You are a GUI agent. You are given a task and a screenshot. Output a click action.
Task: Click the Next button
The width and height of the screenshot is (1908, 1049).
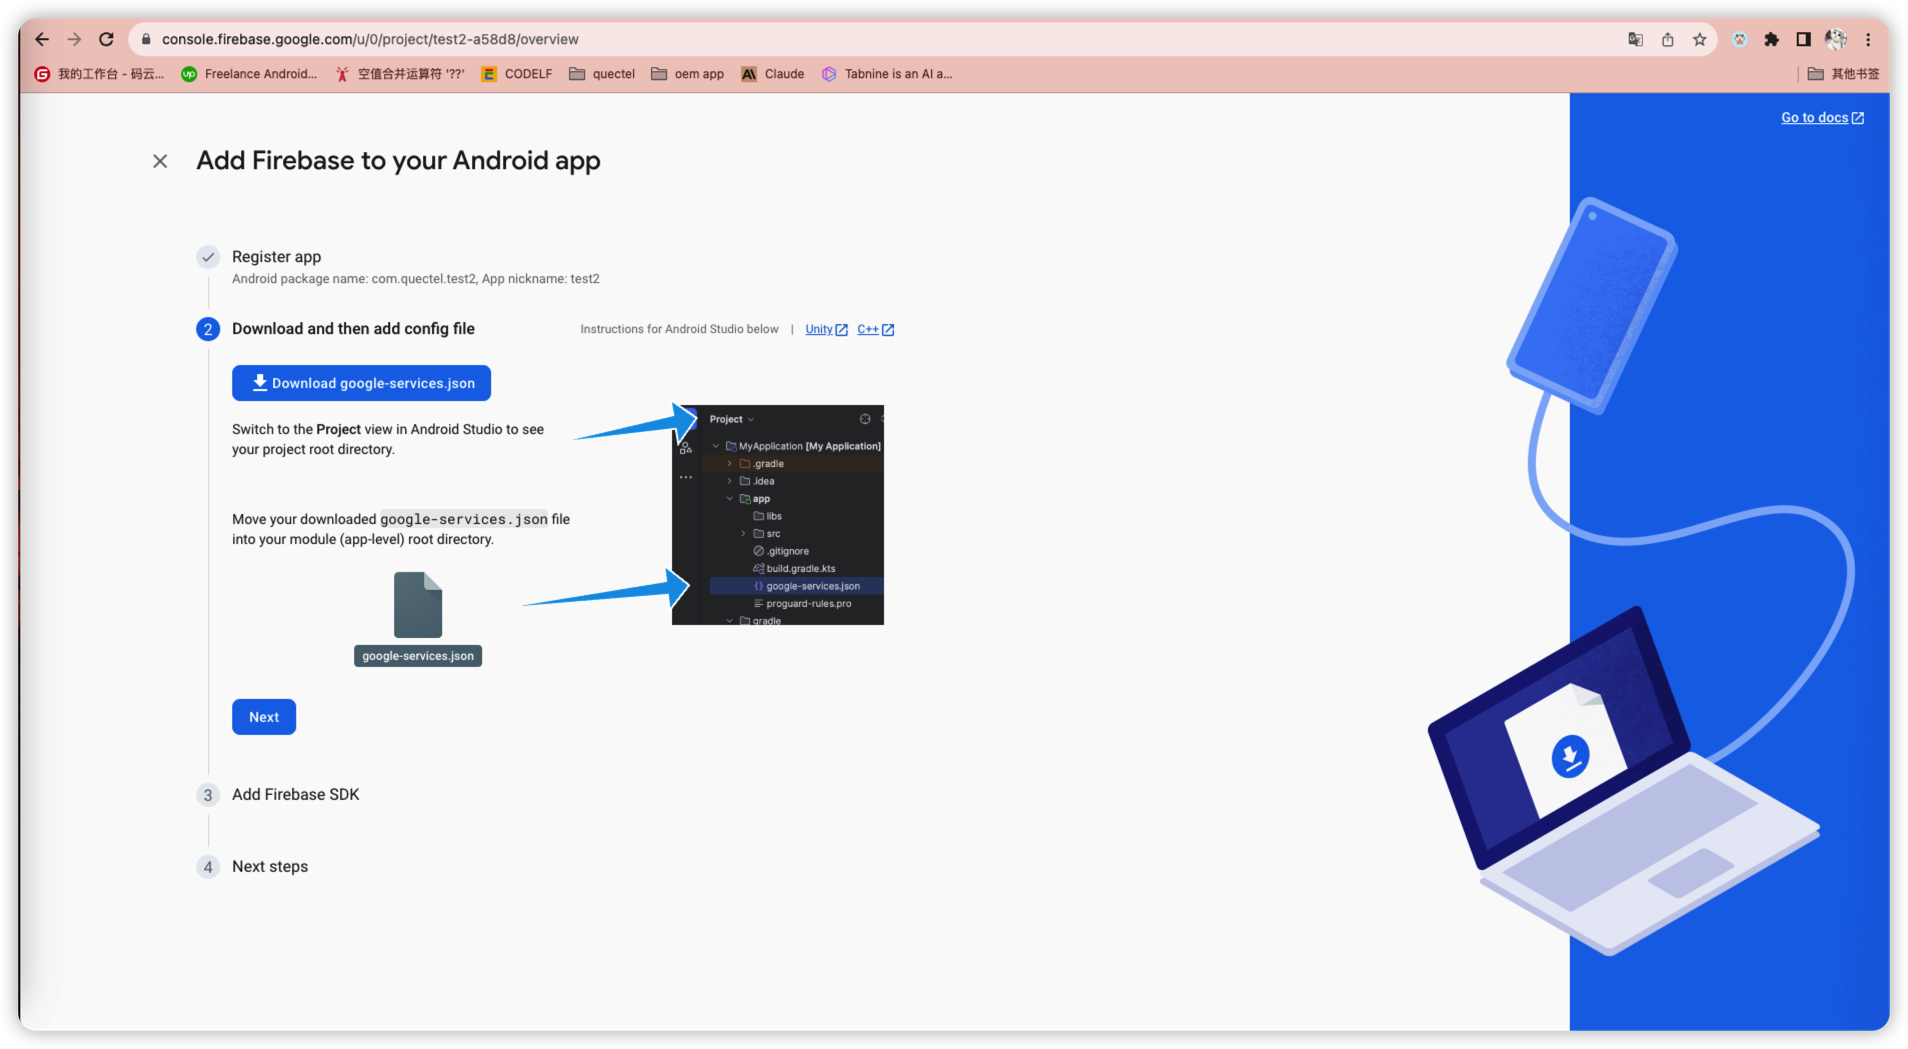[x=264, y=717]
